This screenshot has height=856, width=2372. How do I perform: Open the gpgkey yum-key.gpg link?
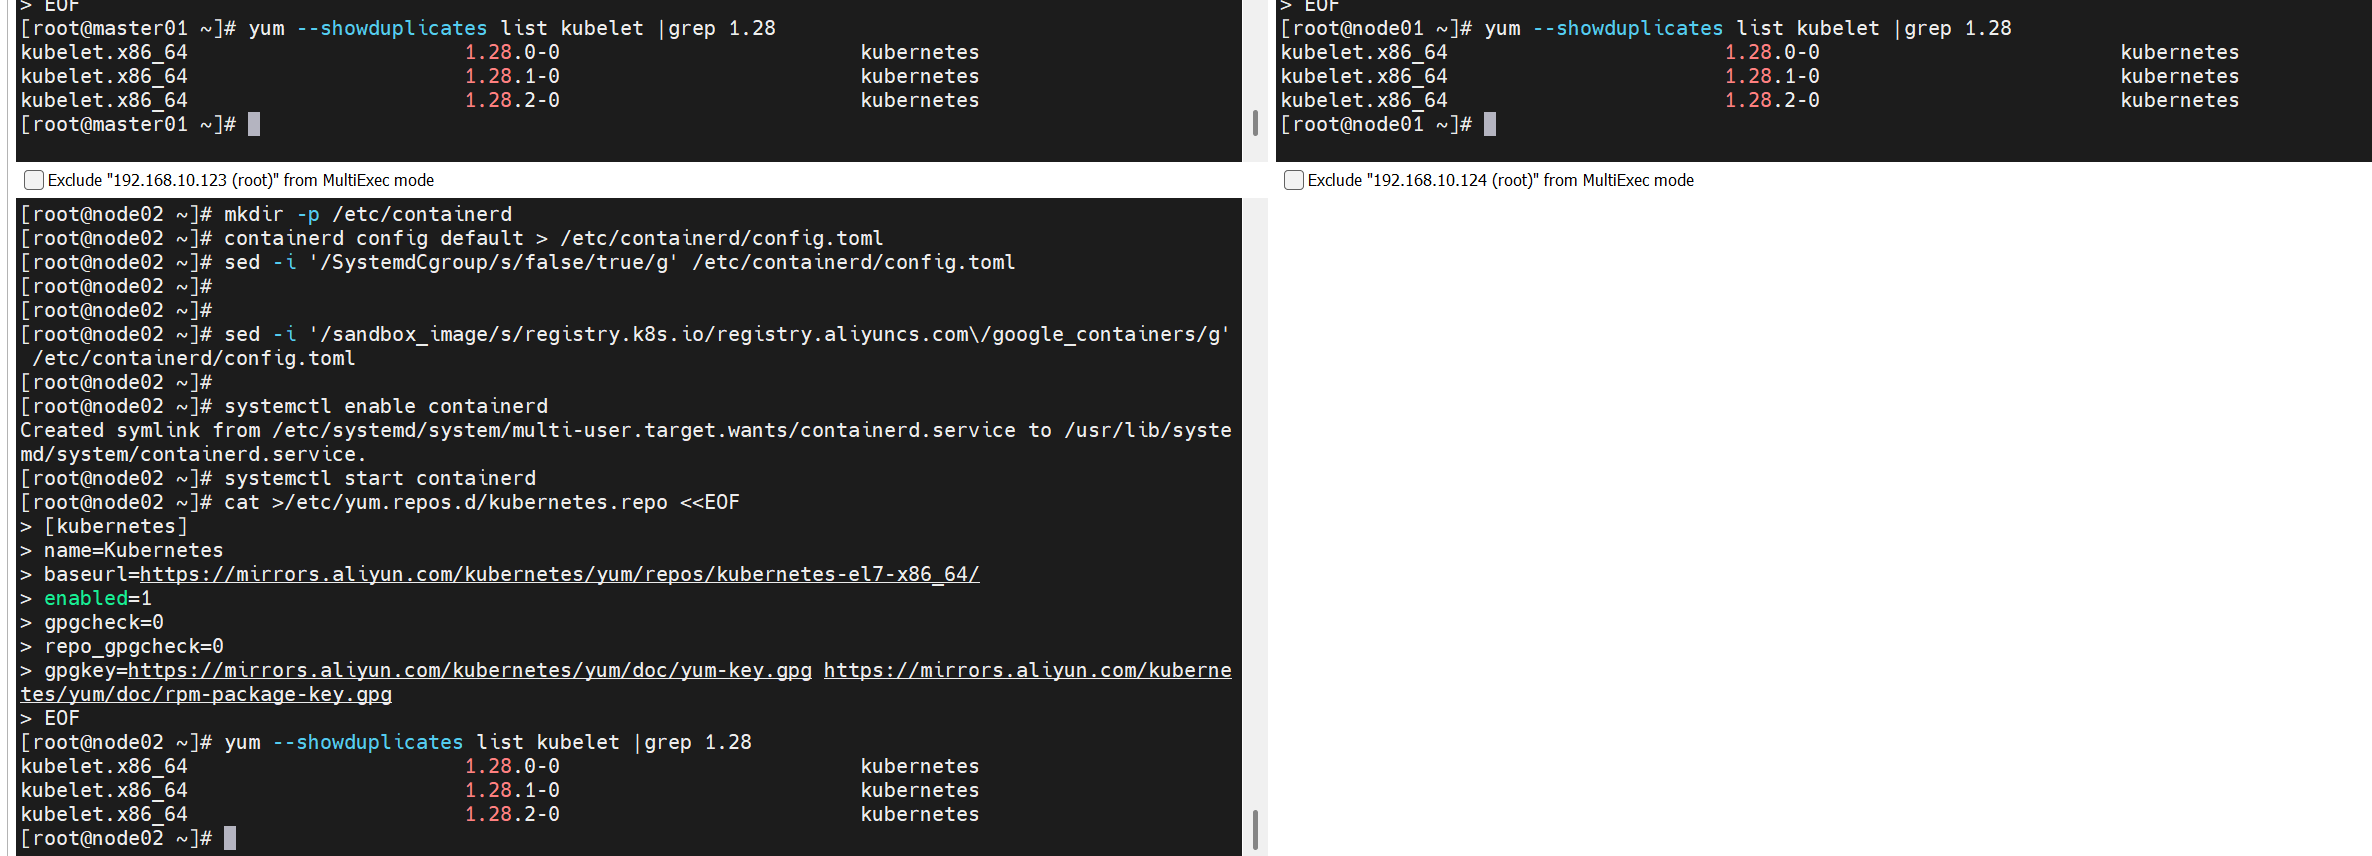(x=470, y=670)
